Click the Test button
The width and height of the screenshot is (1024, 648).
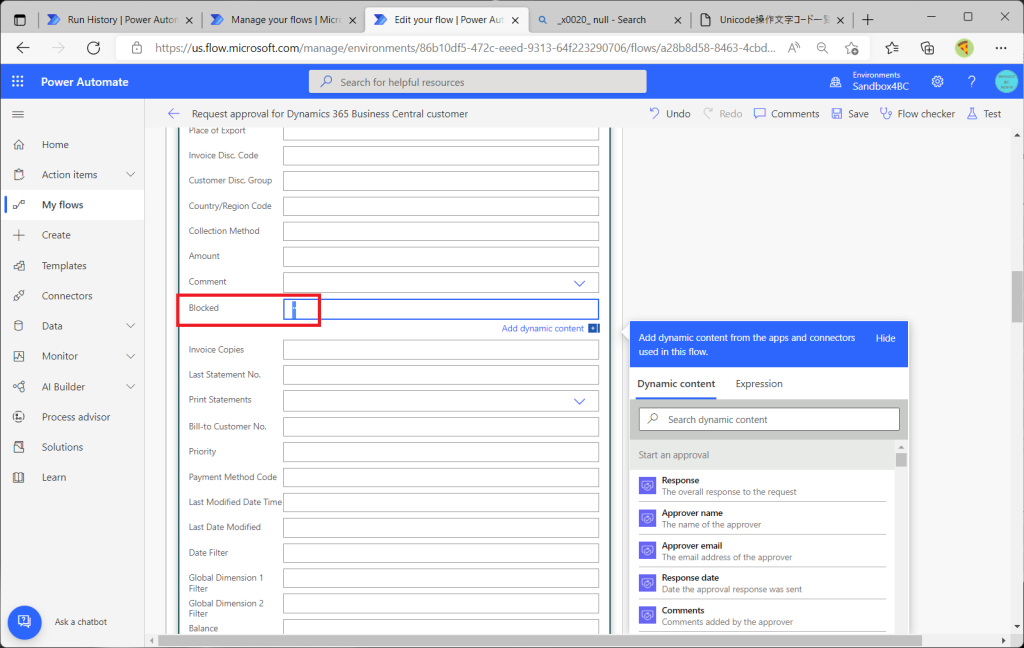(984, 114)
